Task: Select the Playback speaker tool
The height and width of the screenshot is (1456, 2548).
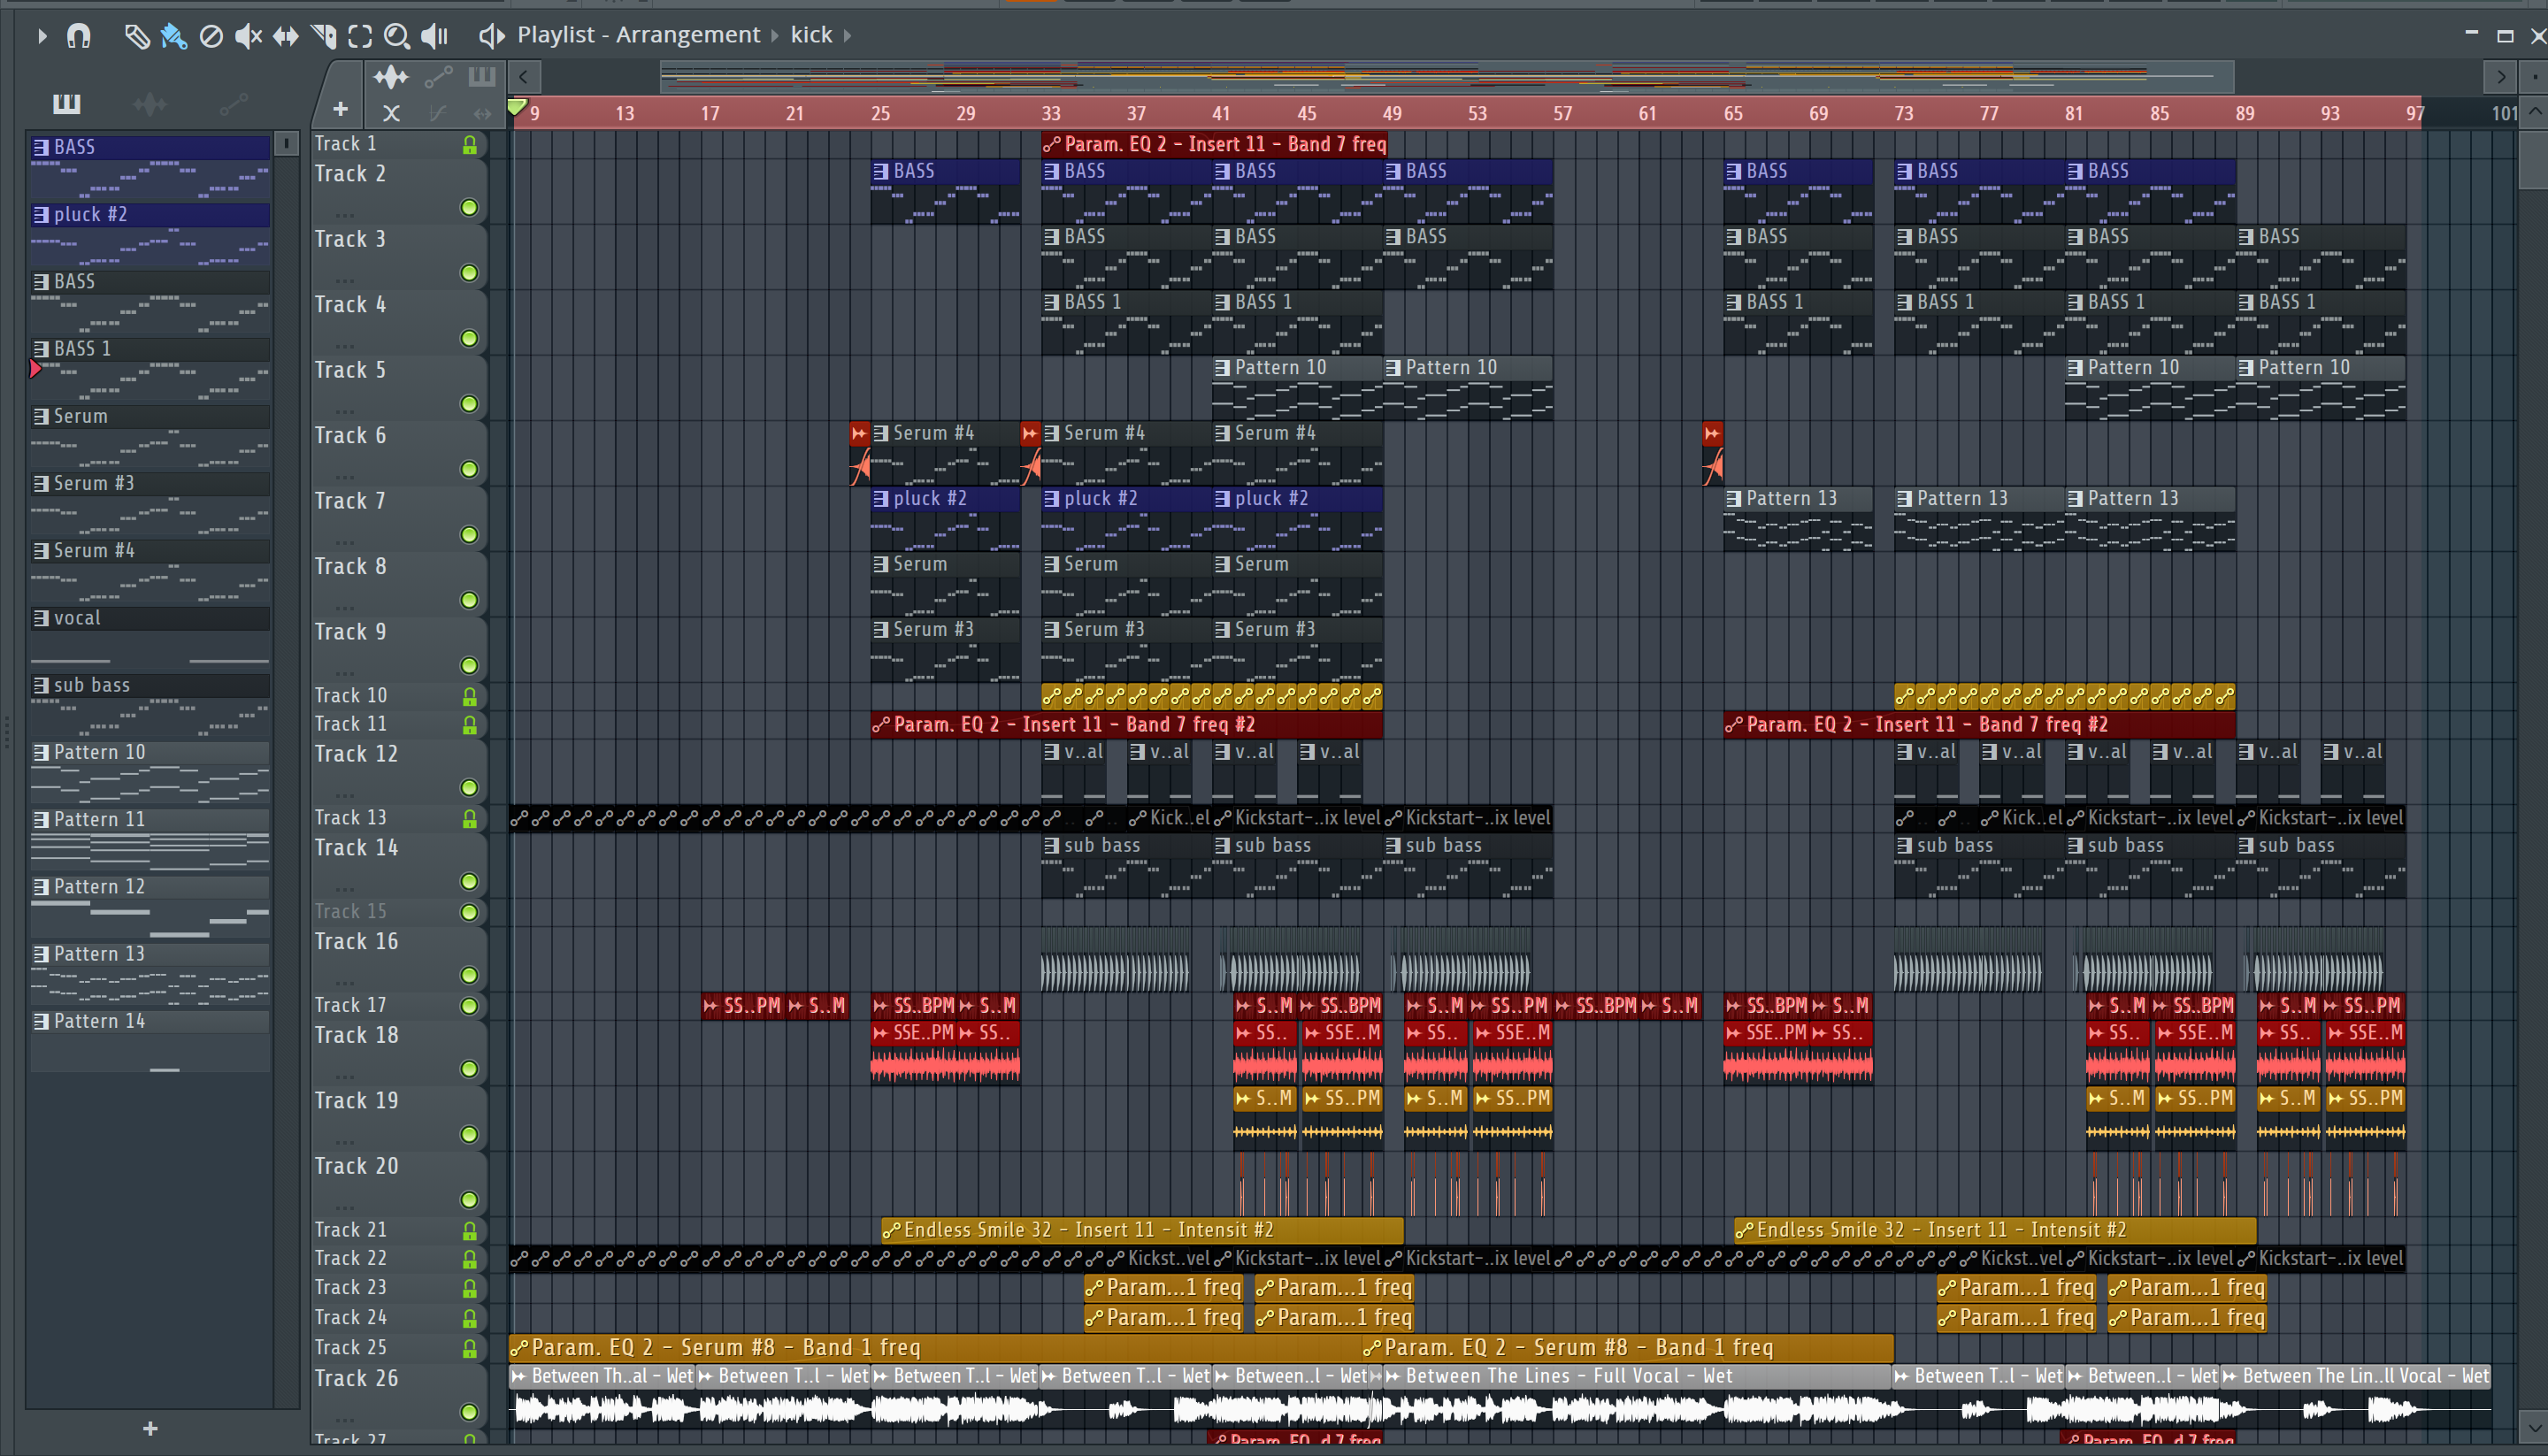Action: [x=434, y=37]
